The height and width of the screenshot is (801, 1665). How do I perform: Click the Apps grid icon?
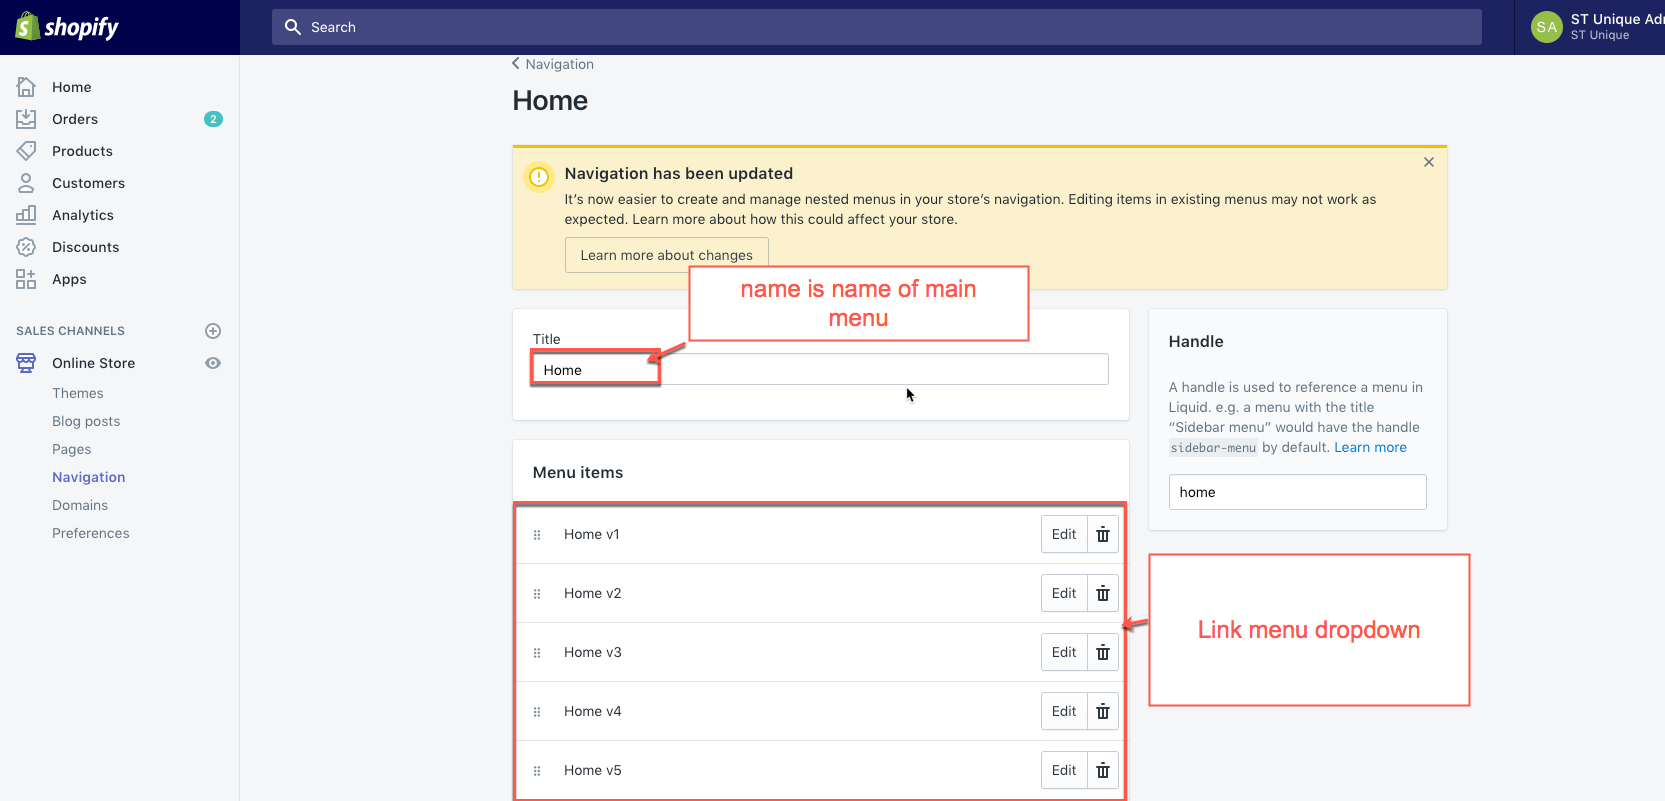[26, 279]
